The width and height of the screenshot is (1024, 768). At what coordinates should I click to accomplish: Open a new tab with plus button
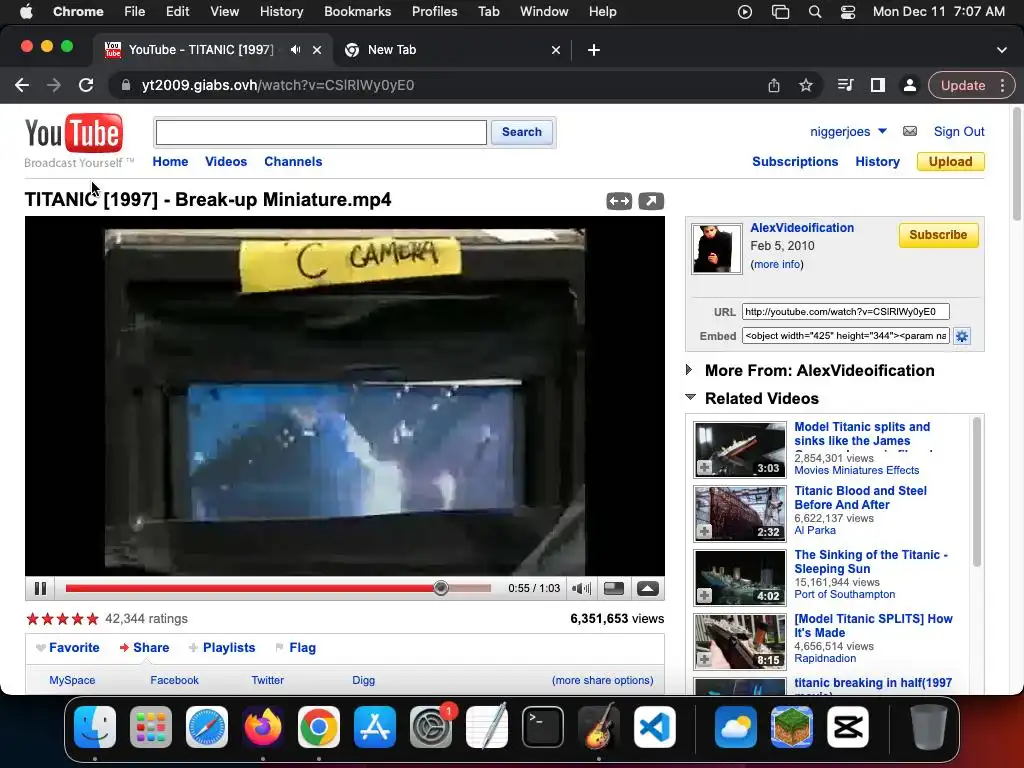coord(594,50)
